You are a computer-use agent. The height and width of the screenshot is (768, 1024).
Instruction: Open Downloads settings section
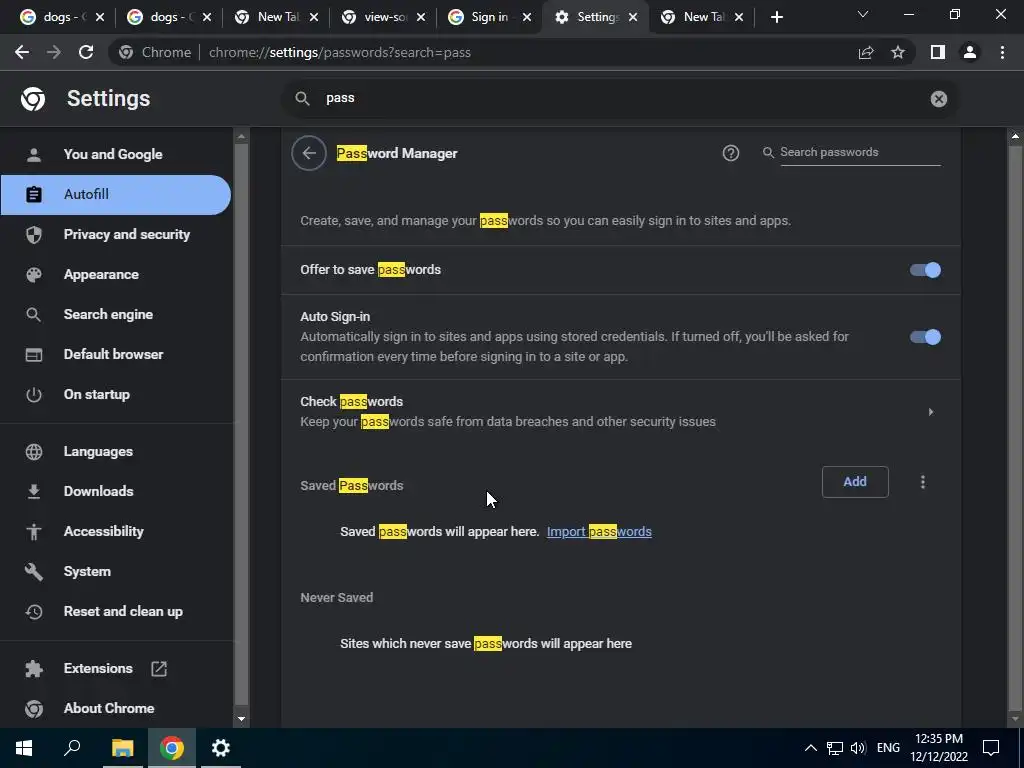click(116, 491)
